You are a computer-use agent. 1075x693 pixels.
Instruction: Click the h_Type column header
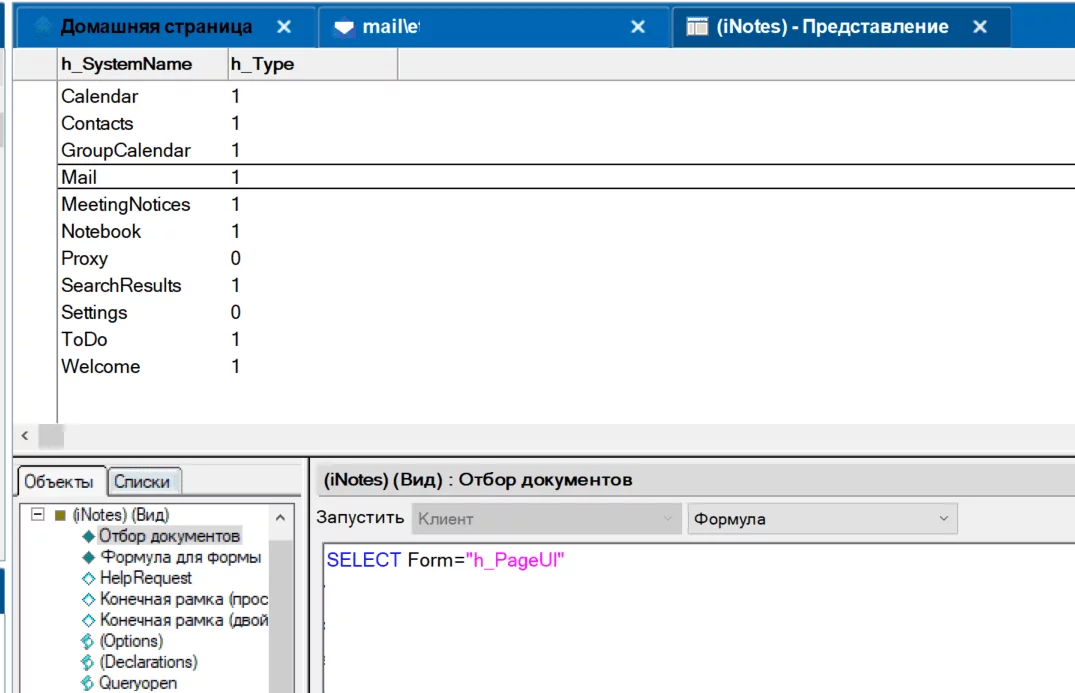pos(262,64)
